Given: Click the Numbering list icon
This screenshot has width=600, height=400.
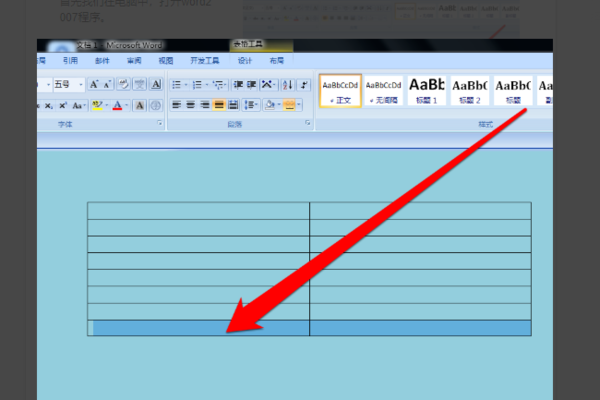Looking at the screenshot, I should tap(197, 85).
